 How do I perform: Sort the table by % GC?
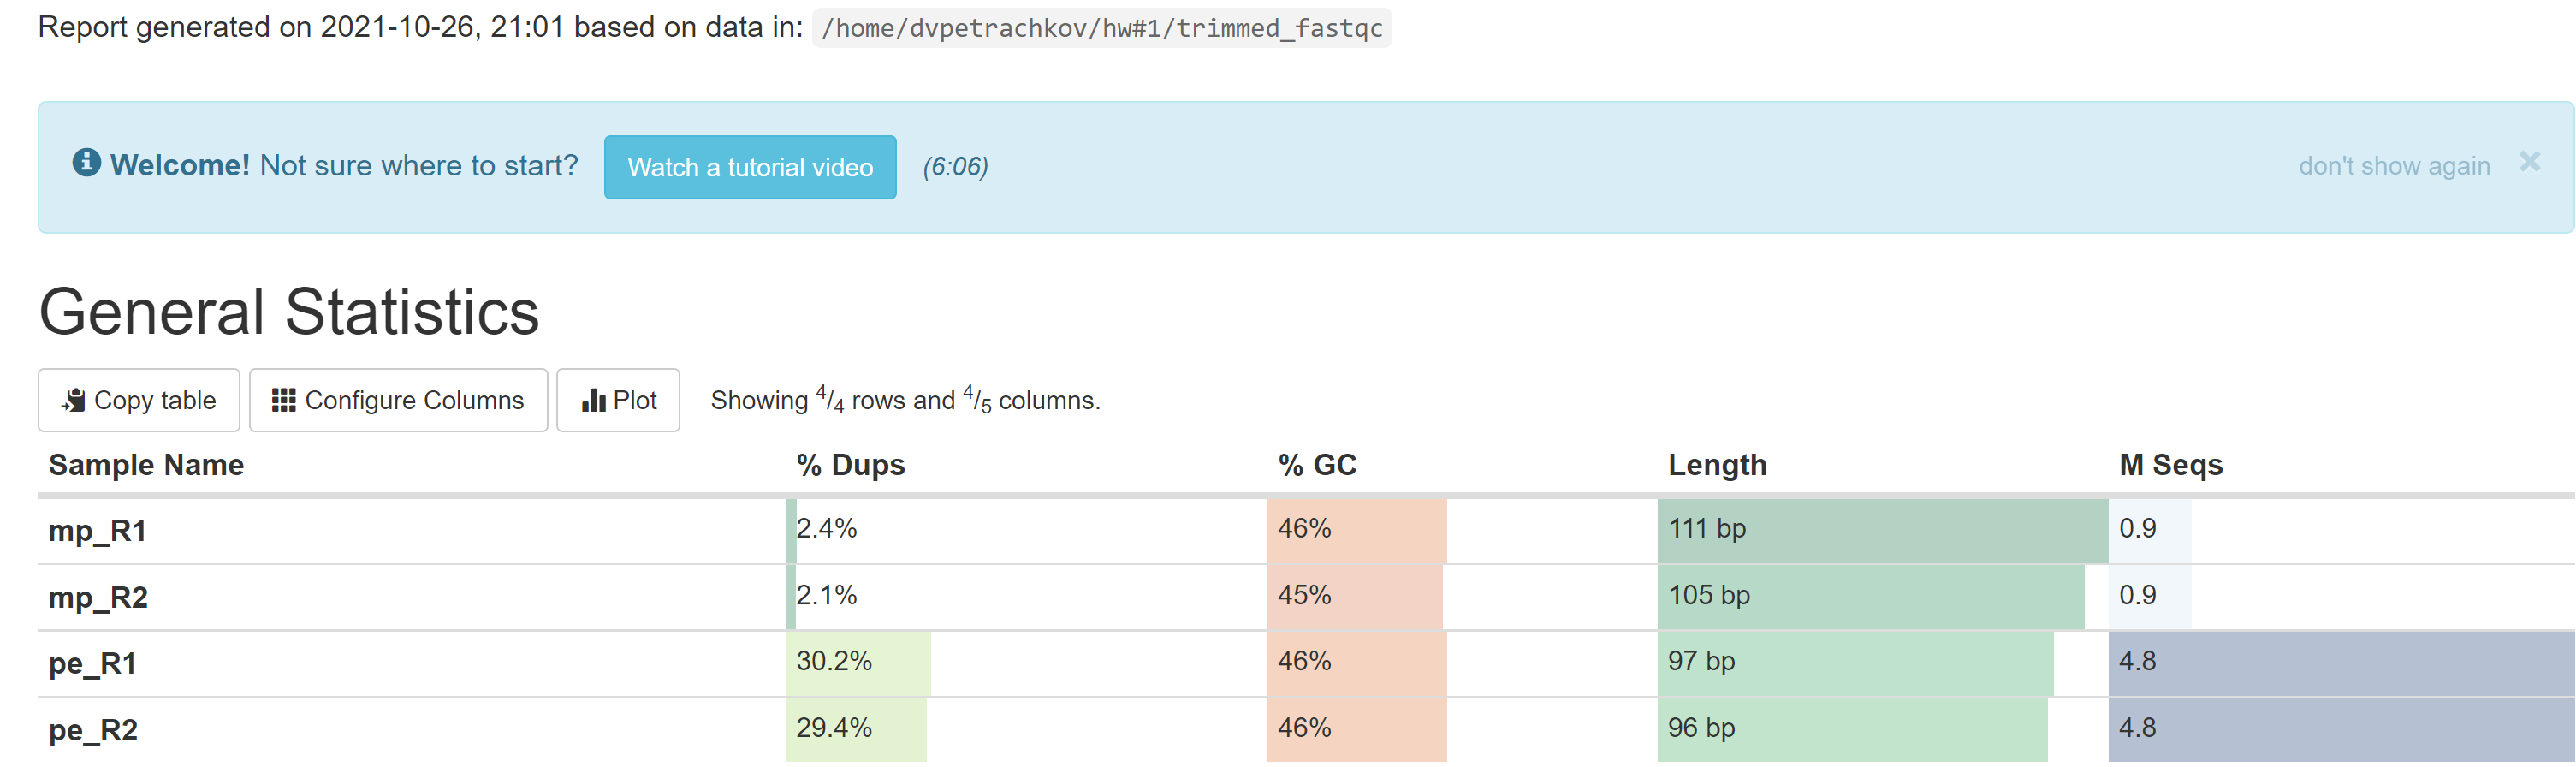click(1317, 464)
